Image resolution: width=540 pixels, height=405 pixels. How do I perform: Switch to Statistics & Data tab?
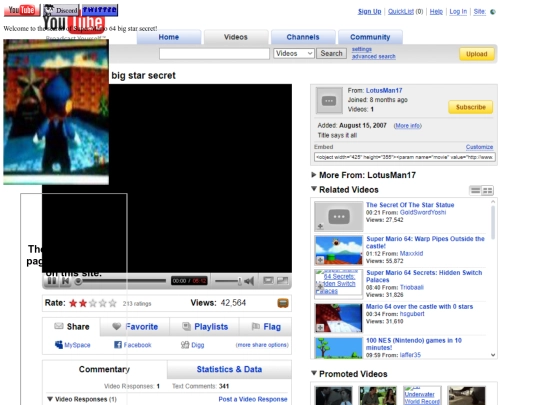[229, 369]
